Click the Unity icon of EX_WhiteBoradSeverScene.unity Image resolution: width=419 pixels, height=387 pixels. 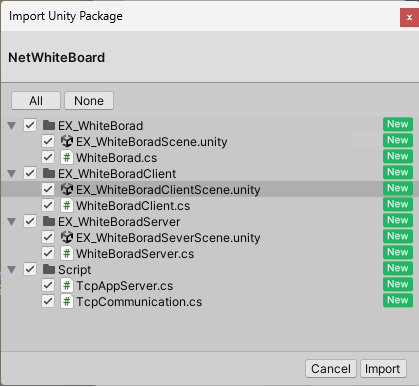(x=67, y=237)
